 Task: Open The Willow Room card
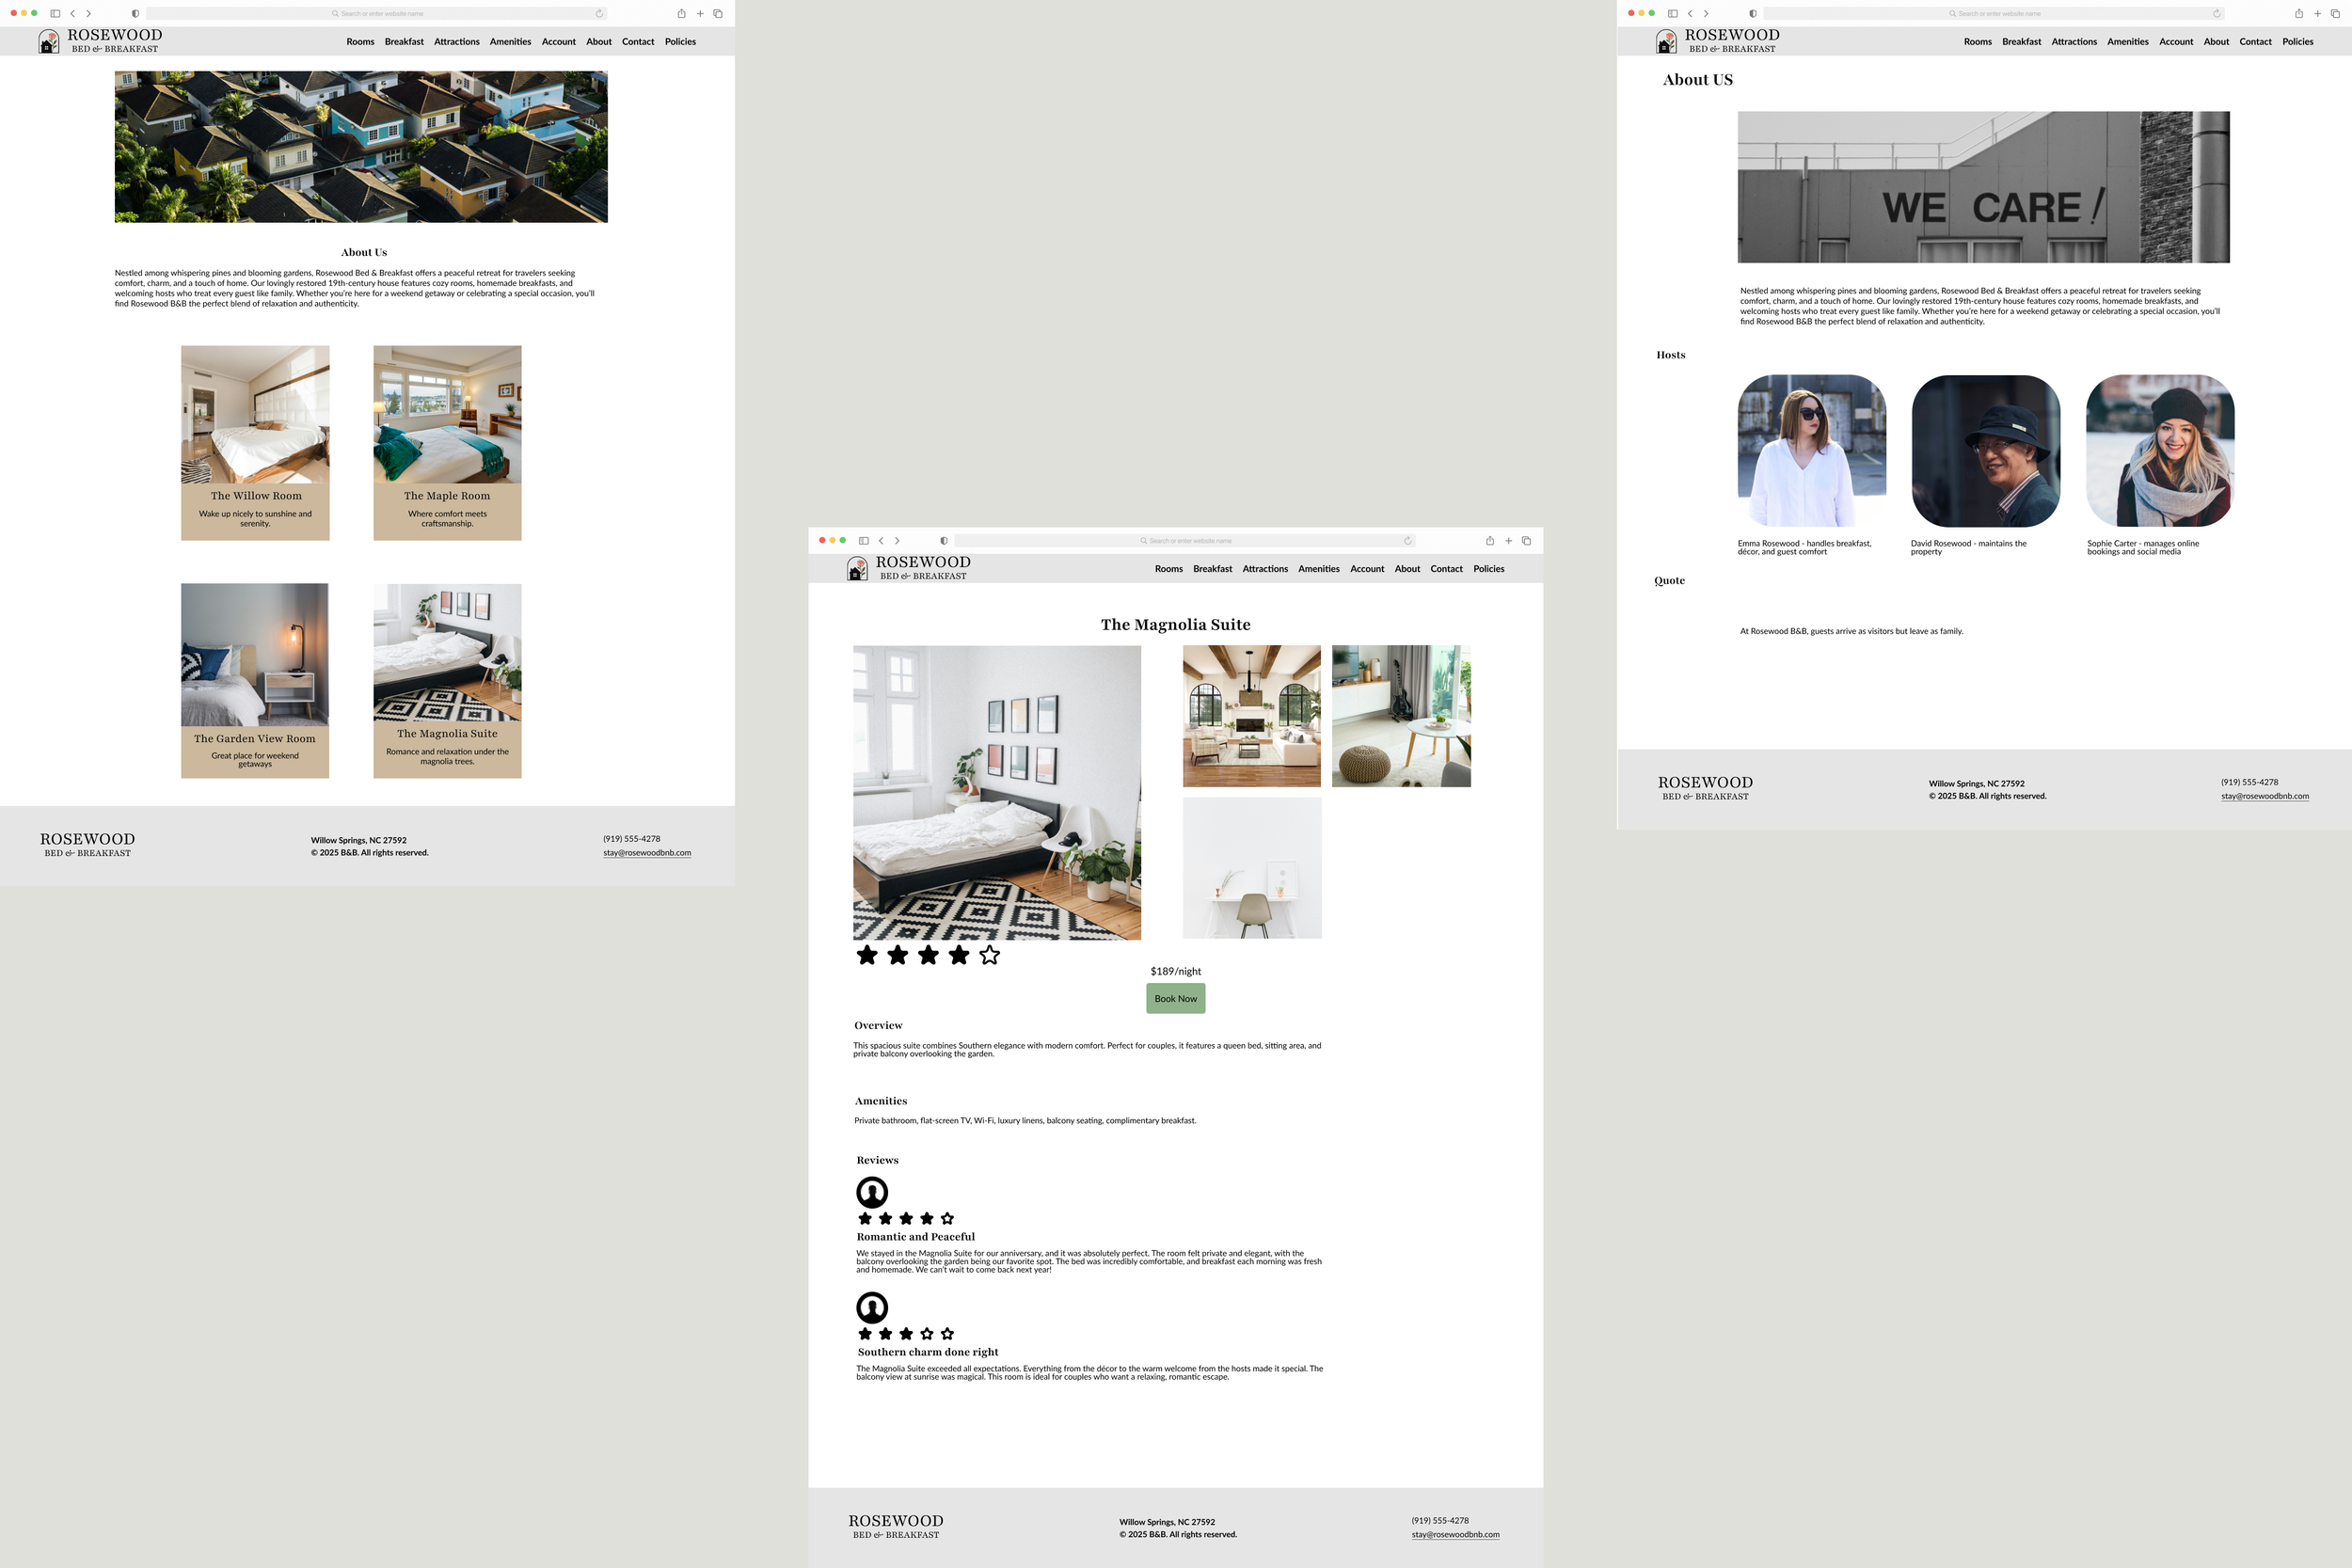[255, 442]
